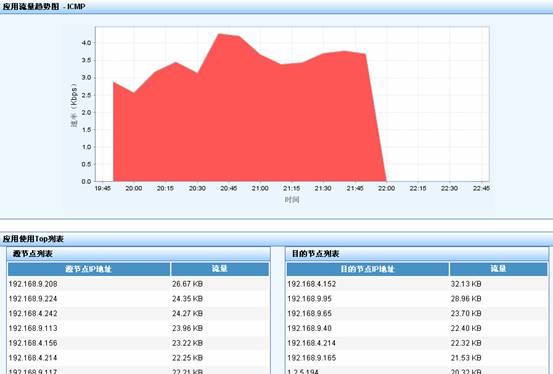Select source IP 192.168.9.113 row
The width and height of the screenshot is (553, 374).
point(138,328)
